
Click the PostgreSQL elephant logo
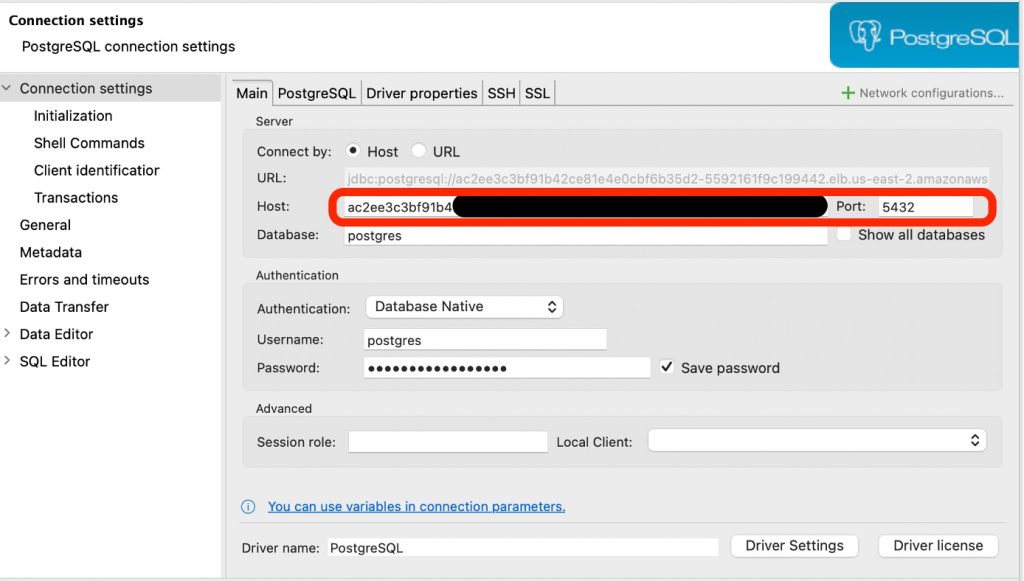865,35
